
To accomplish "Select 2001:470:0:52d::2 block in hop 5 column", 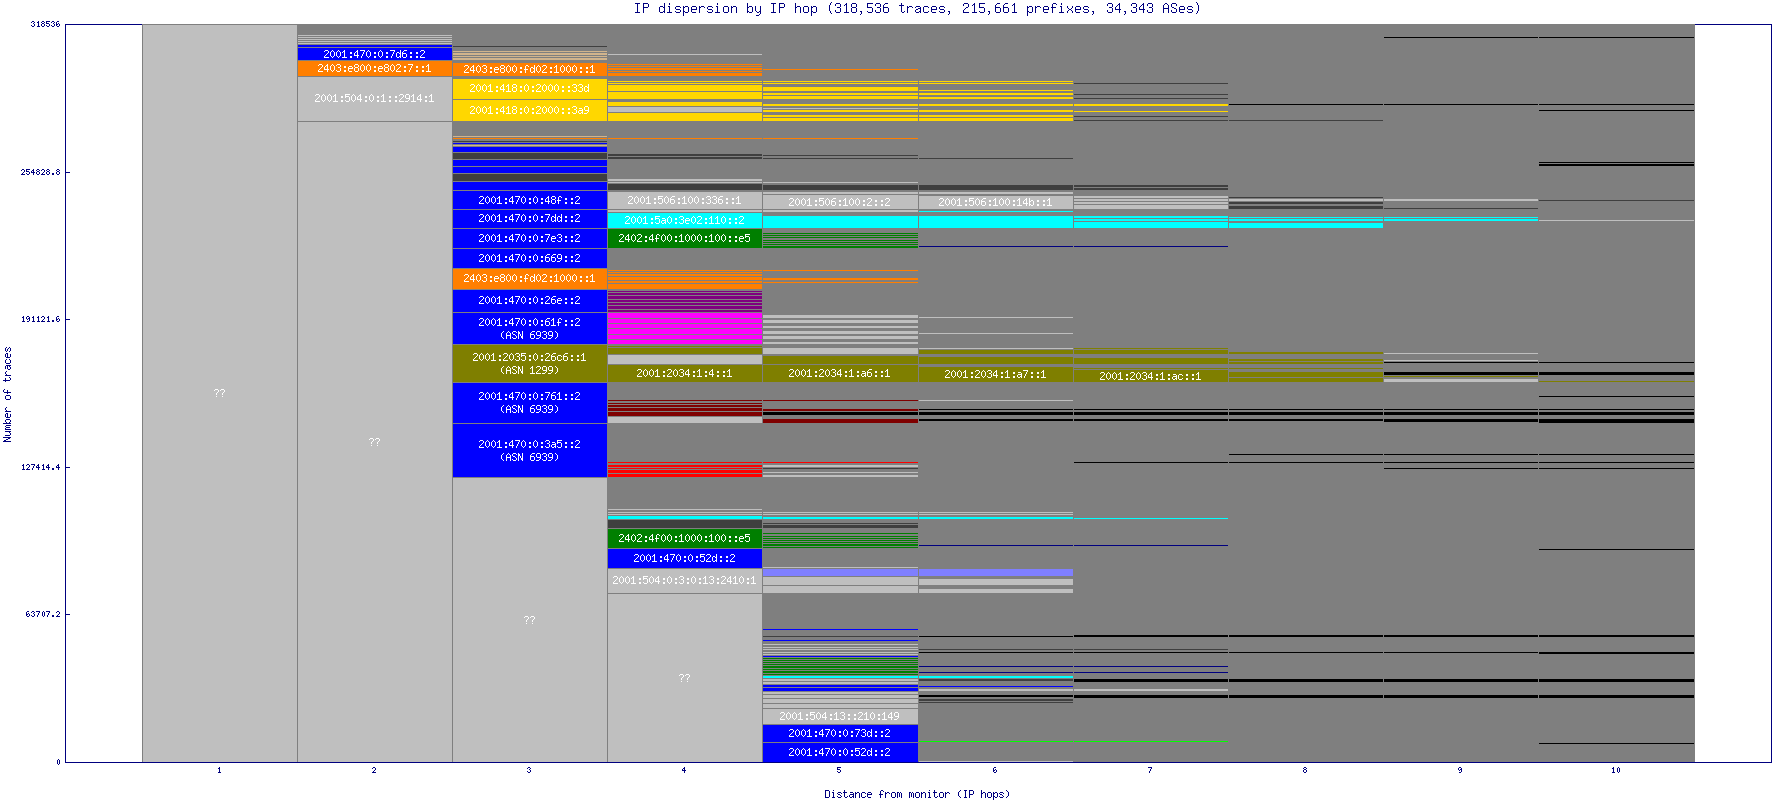I will (x=839, y=752).
